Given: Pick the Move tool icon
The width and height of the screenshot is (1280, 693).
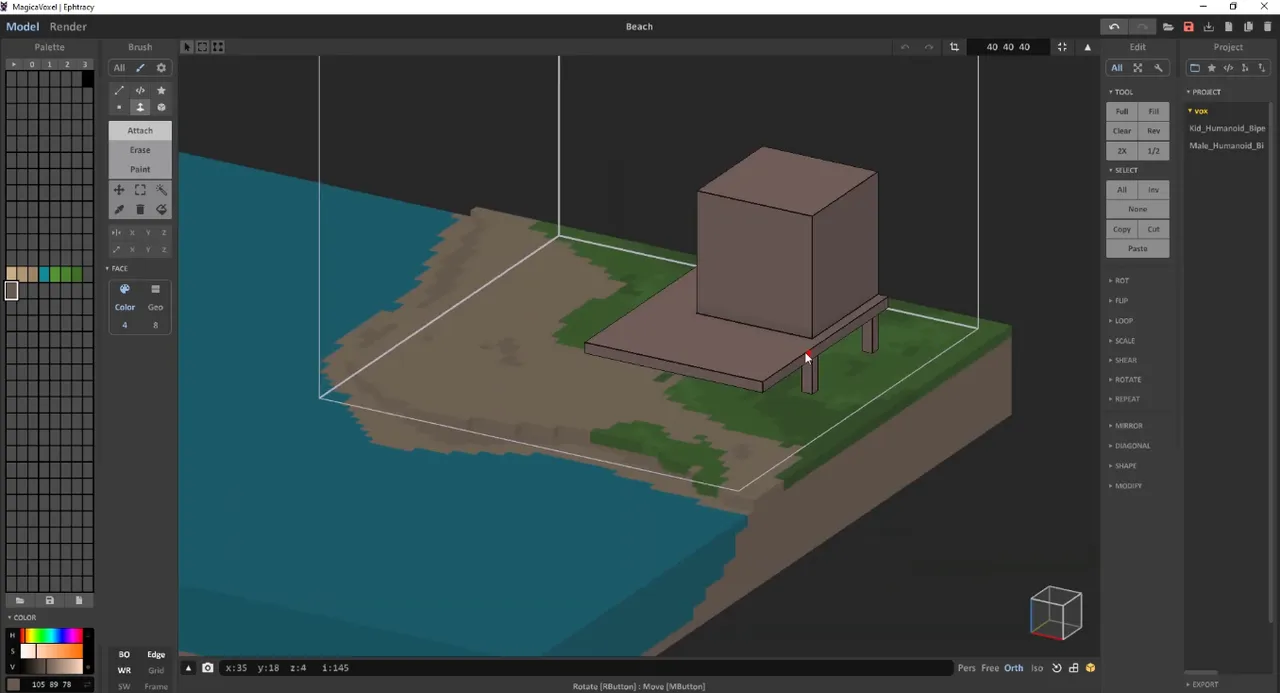Looking at the screenshot, I should [x=119, y=190].
